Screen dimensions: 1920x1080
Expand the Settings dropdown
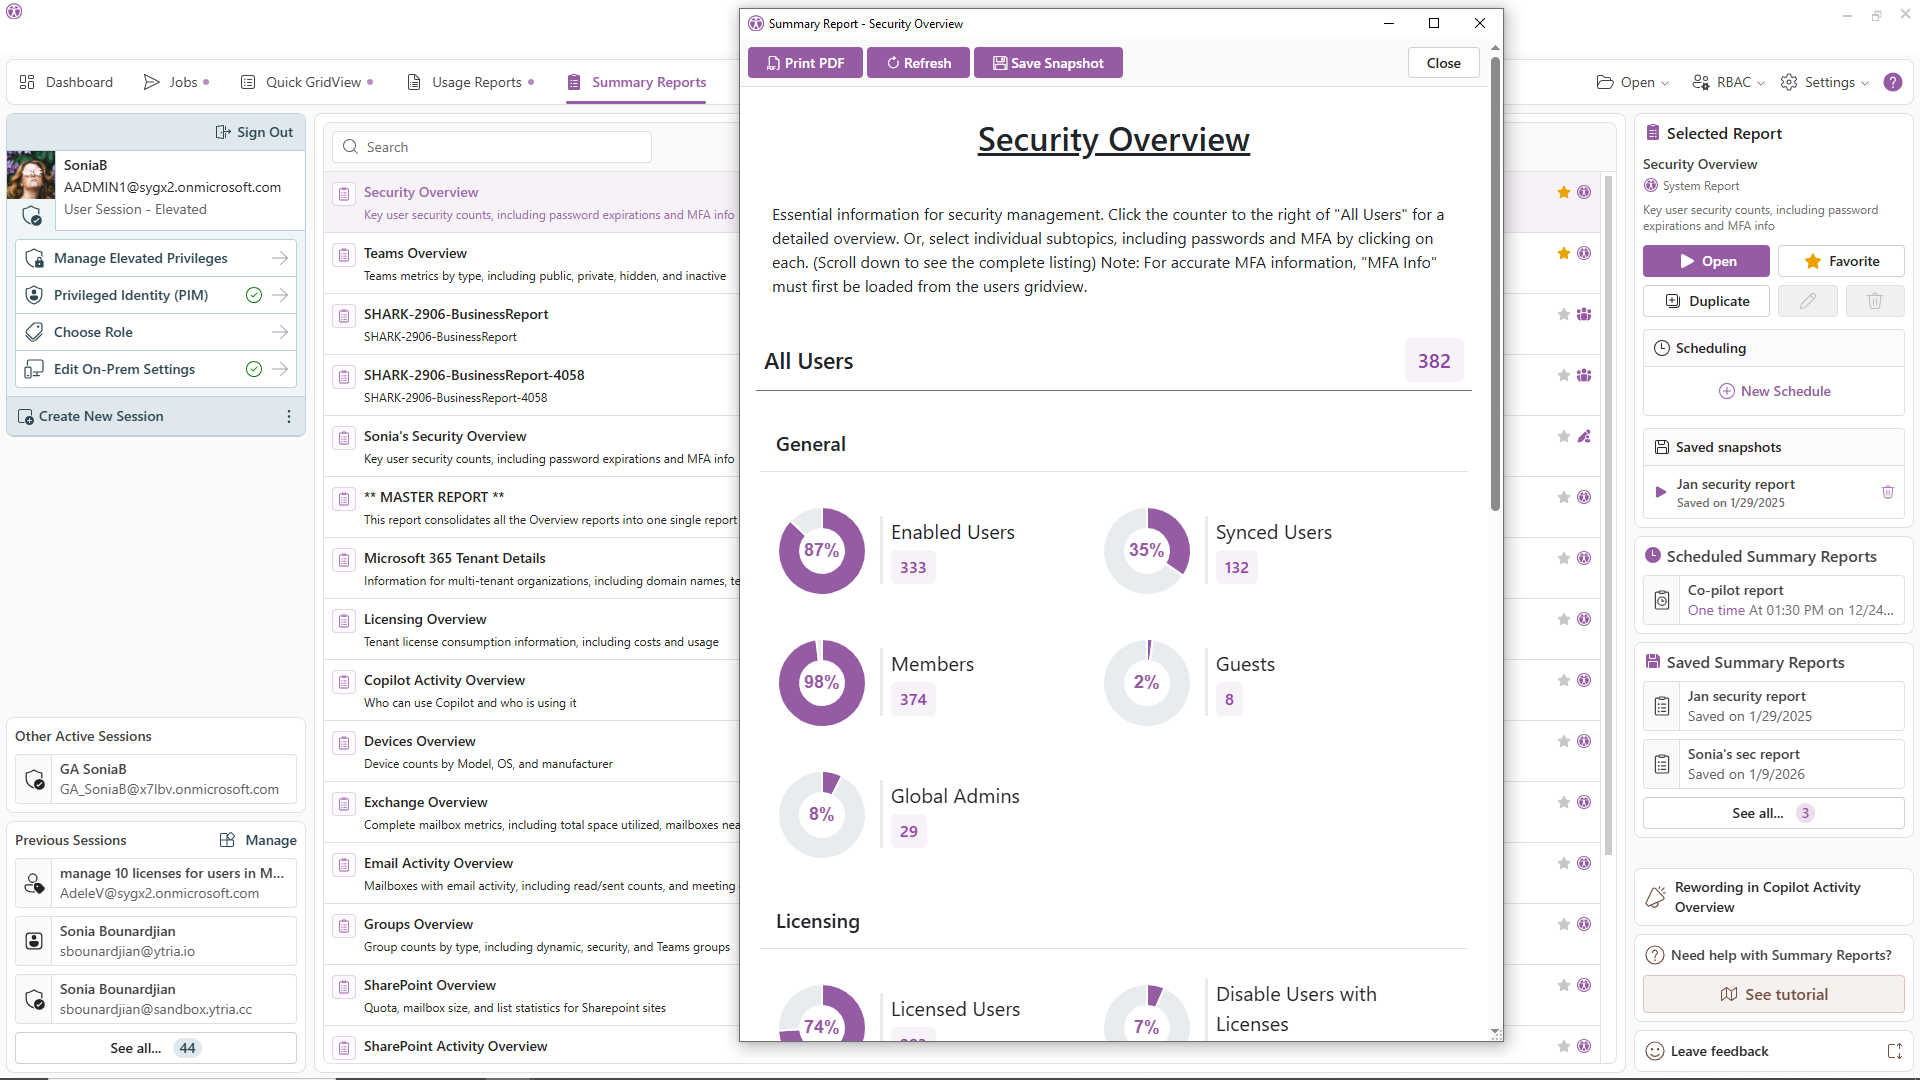point(1824,82)
